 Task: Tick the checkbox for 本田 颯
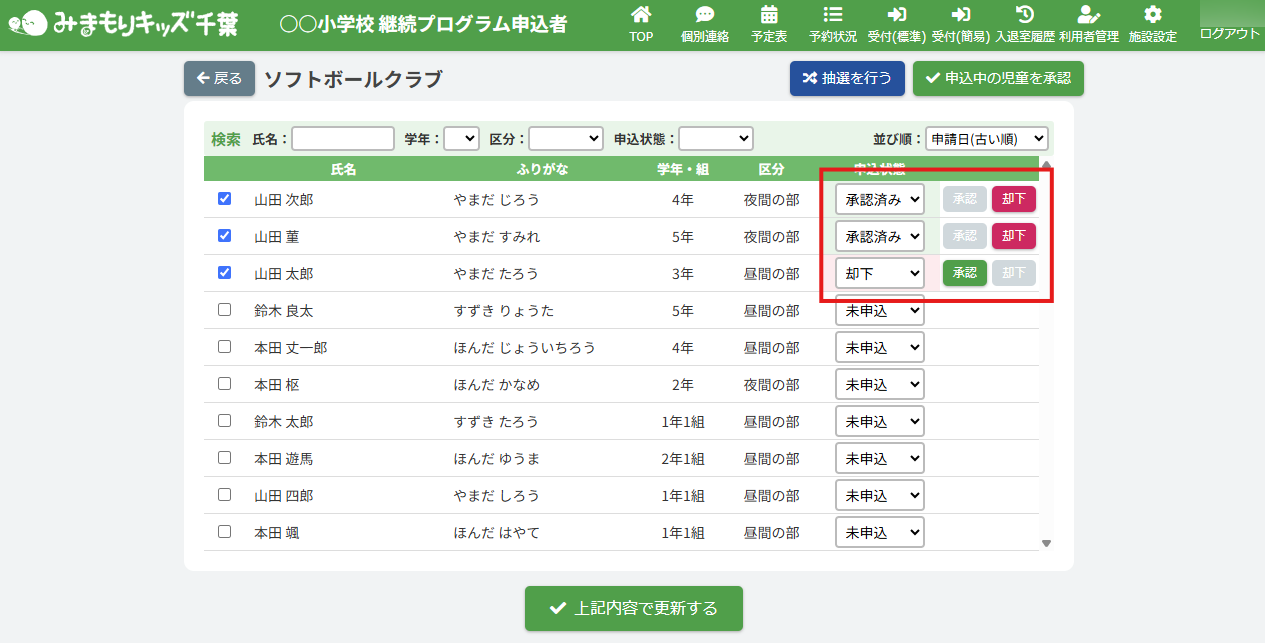[224, 532]
